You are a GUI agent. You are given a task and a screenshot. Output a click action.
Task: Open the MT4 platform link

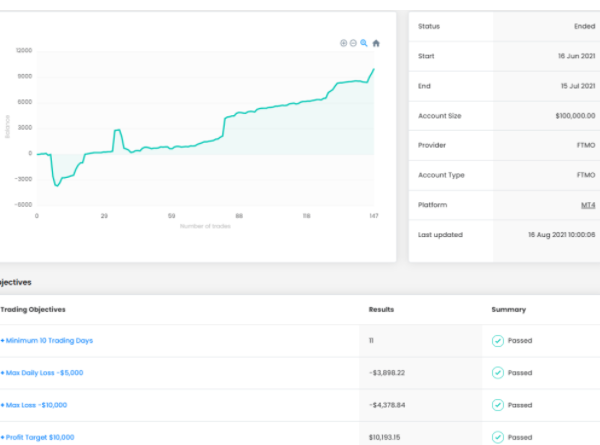click(x=588, y=205)
